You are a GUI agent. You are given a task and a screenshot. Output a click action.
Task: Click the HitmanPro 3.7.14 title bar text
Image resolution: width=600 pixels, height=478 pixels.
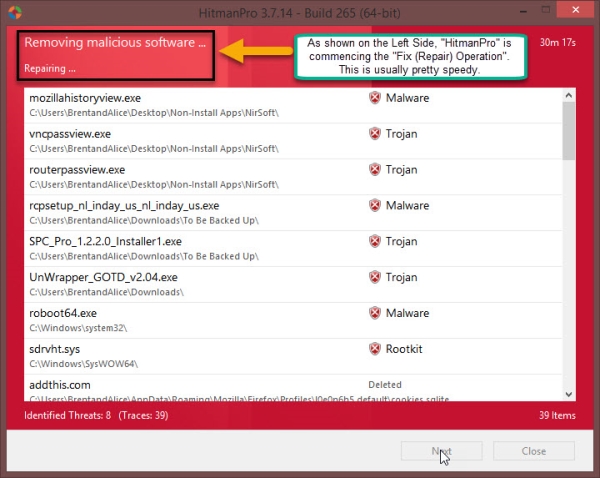300,13
